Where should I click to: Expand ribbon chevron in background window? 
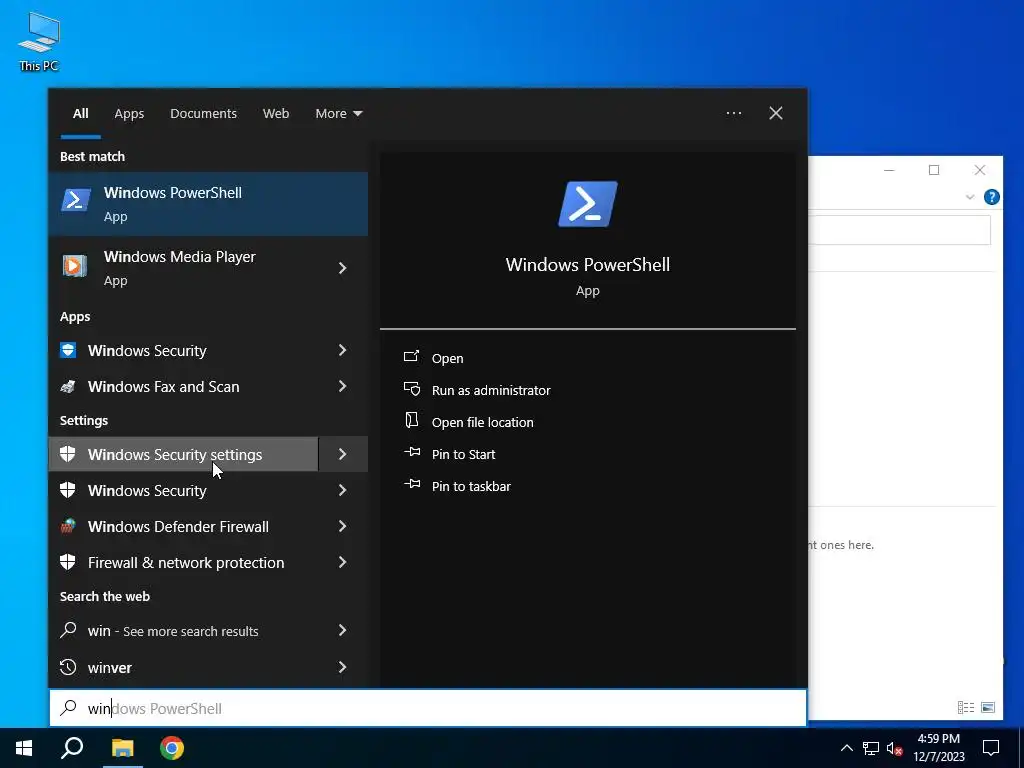[x=970, y=197]
